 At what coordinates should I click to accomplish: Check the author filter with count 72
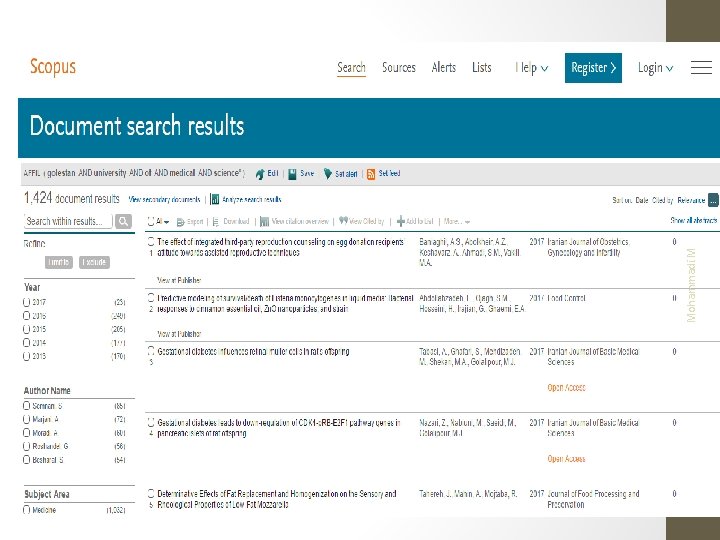[x=27, y=419]
